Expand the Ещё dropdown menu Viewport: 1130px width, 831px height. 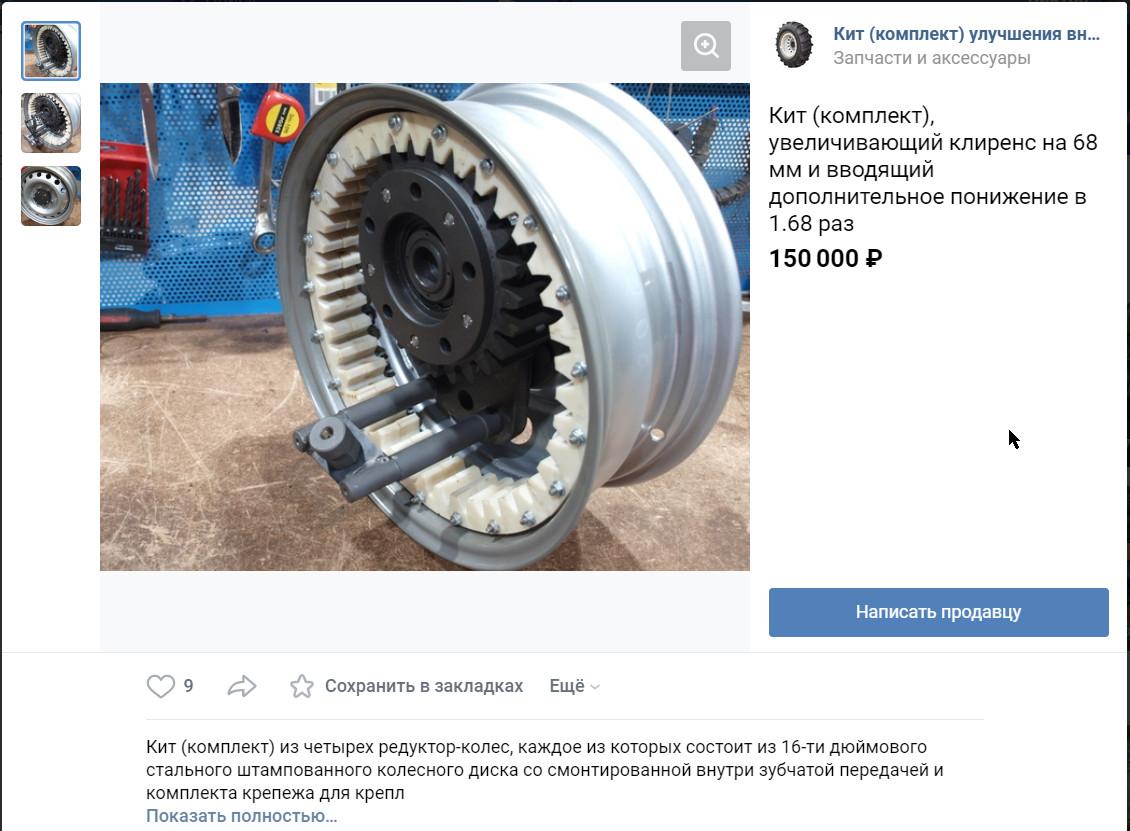(574, 686)
